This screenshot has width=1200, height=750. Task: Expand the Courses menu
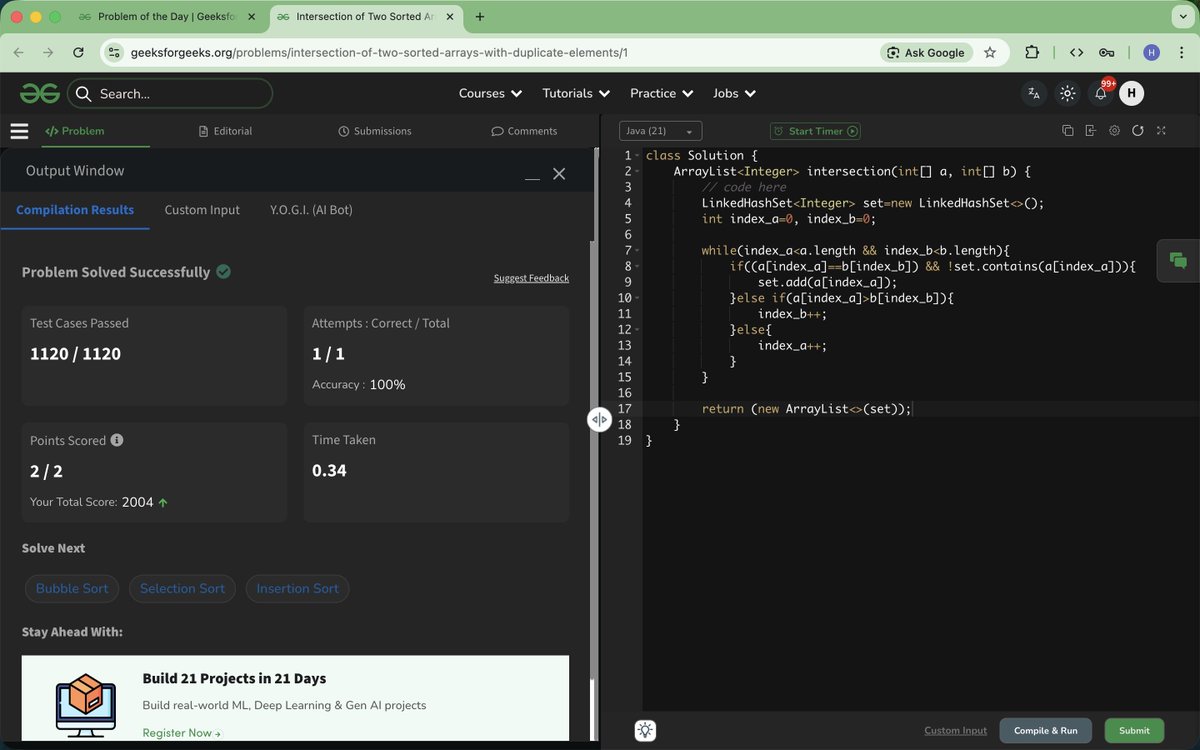490,93
